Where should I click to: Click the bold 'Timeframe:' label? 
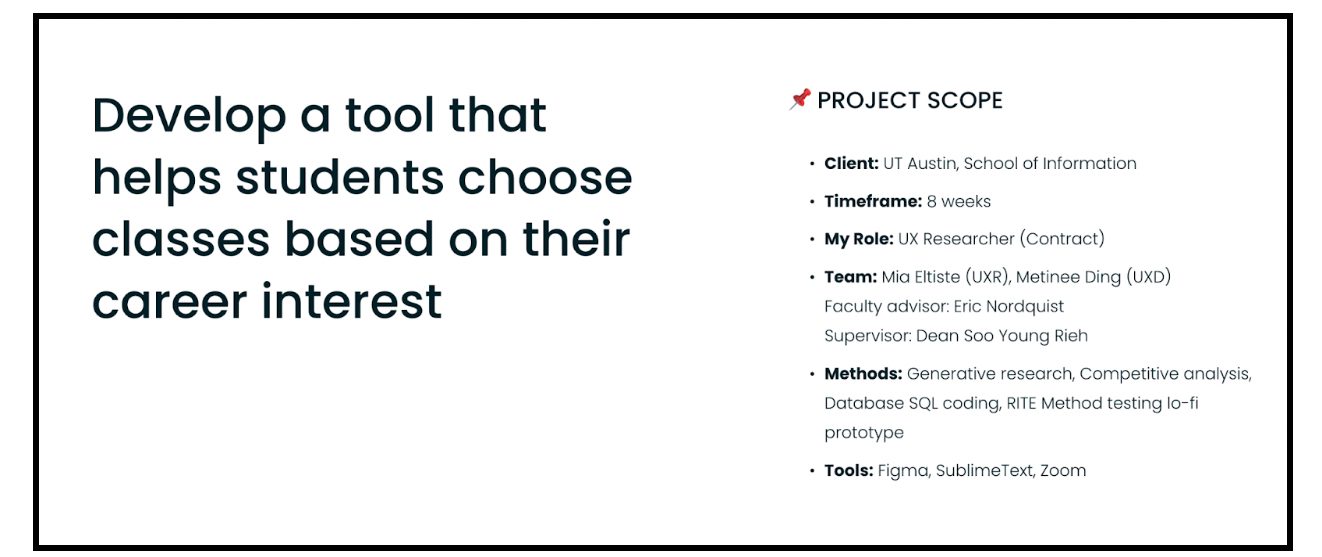(x=873, y=201)
